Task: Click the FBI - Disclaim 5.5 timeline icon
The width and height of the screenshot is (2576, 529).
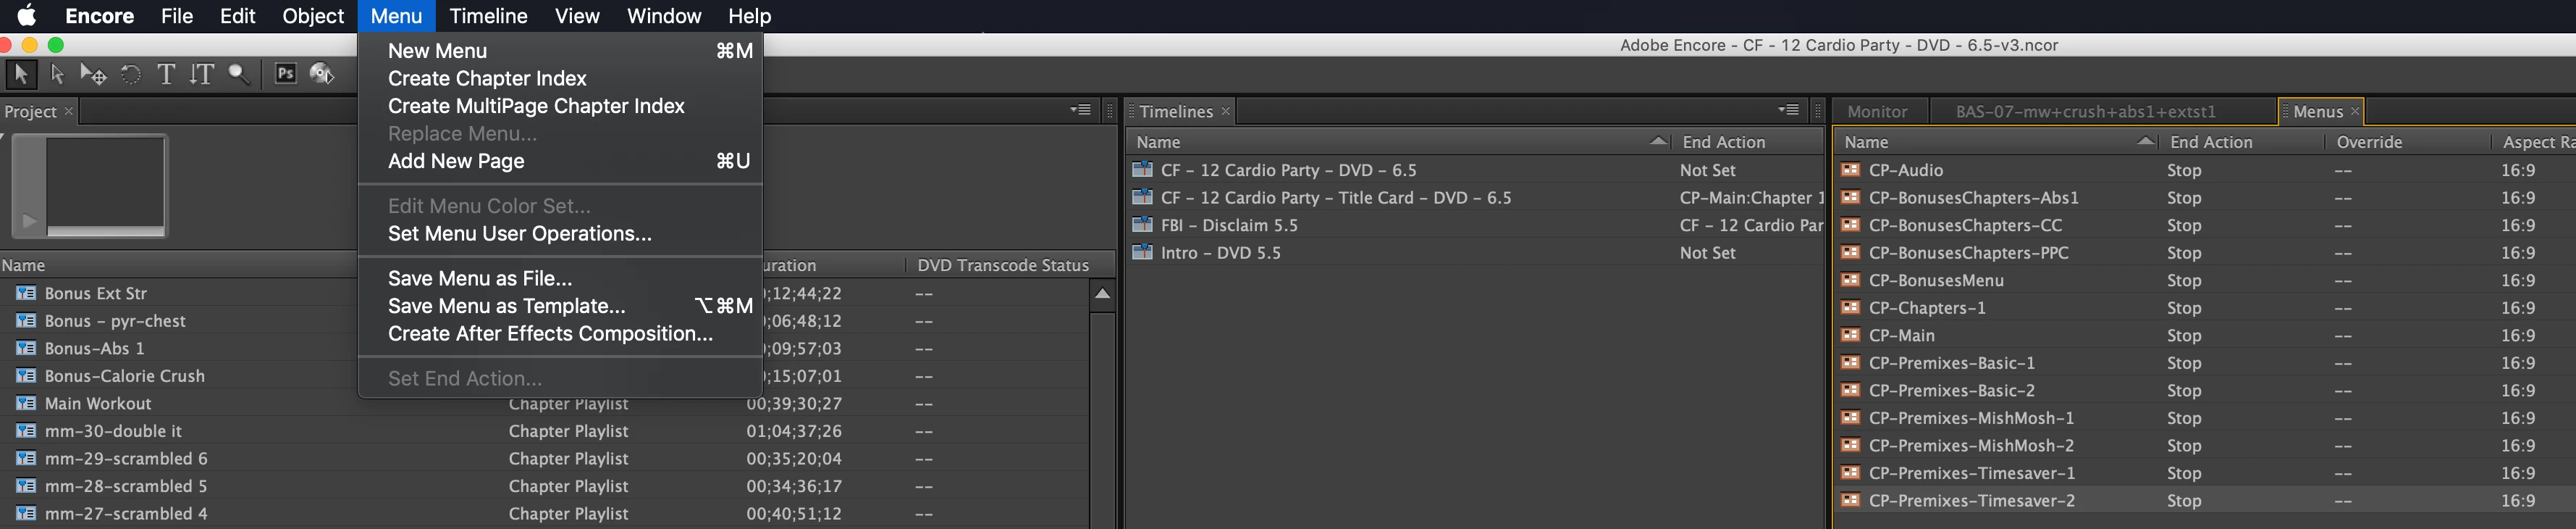Action: tap(1142, 225)
